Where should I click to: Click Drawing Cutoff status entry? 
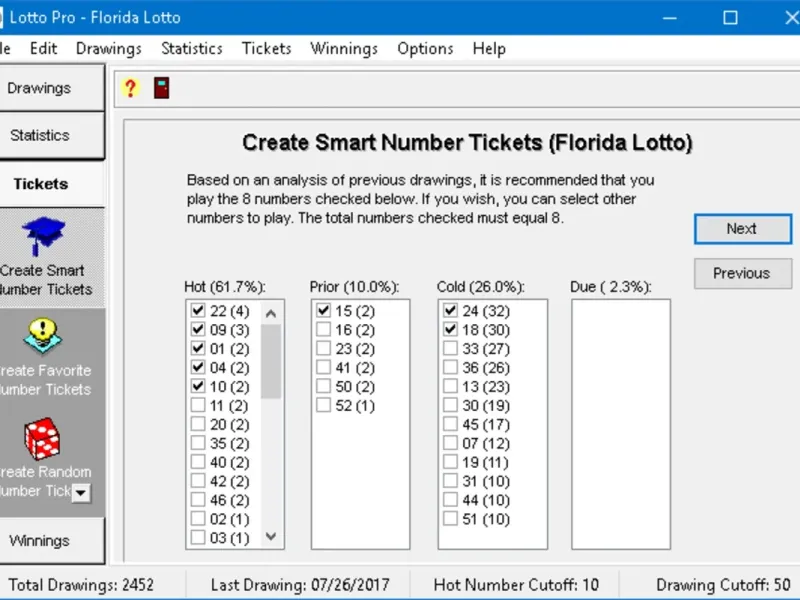click(723, 584)
